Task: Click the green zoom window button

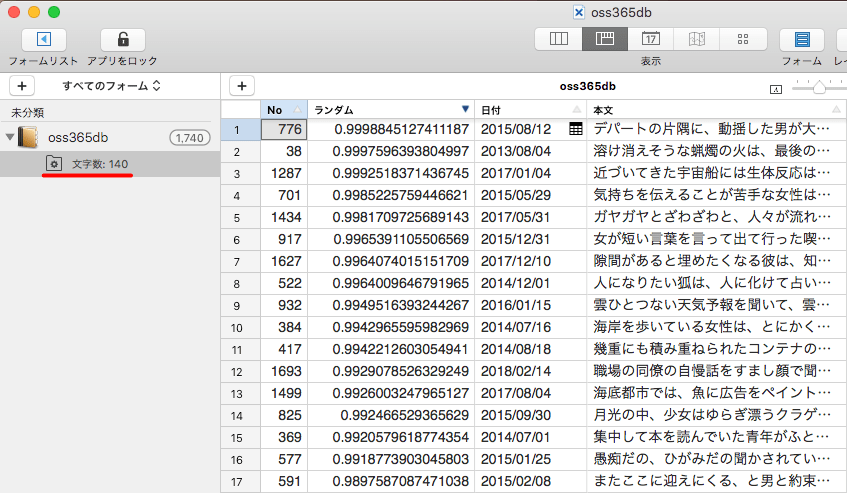Action: [54, 12]
